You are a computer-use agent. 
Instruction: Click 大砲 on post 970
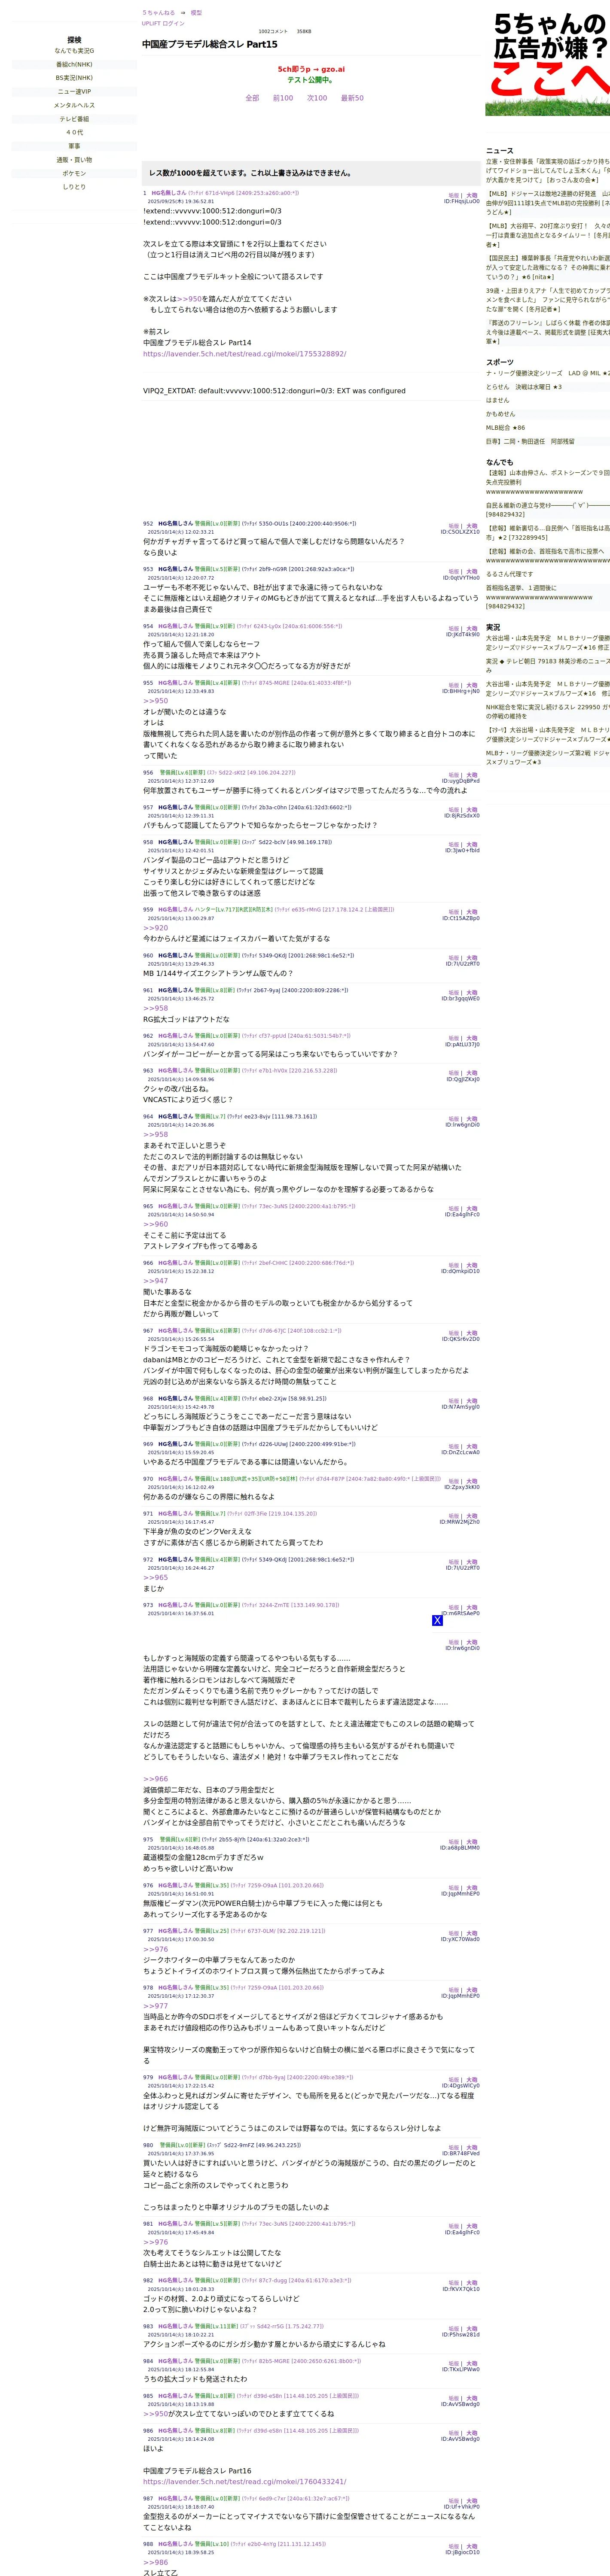pyautogui.click(x=472, y=1481)
